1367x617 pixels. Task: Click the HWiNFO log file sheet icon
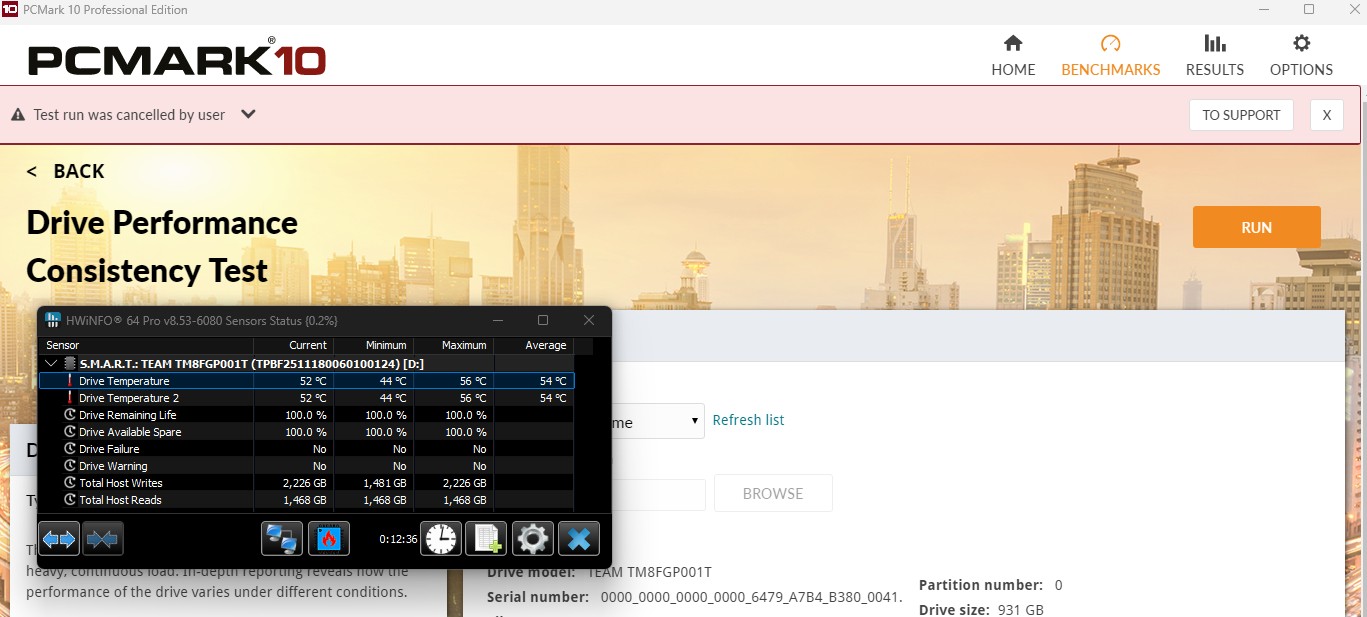[x=486, y=539]
